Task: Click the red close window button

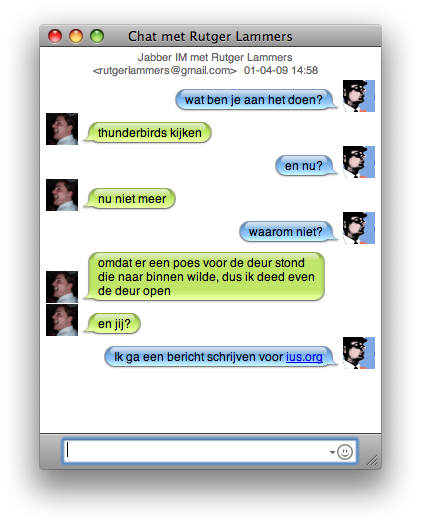Action: (55, 36)
